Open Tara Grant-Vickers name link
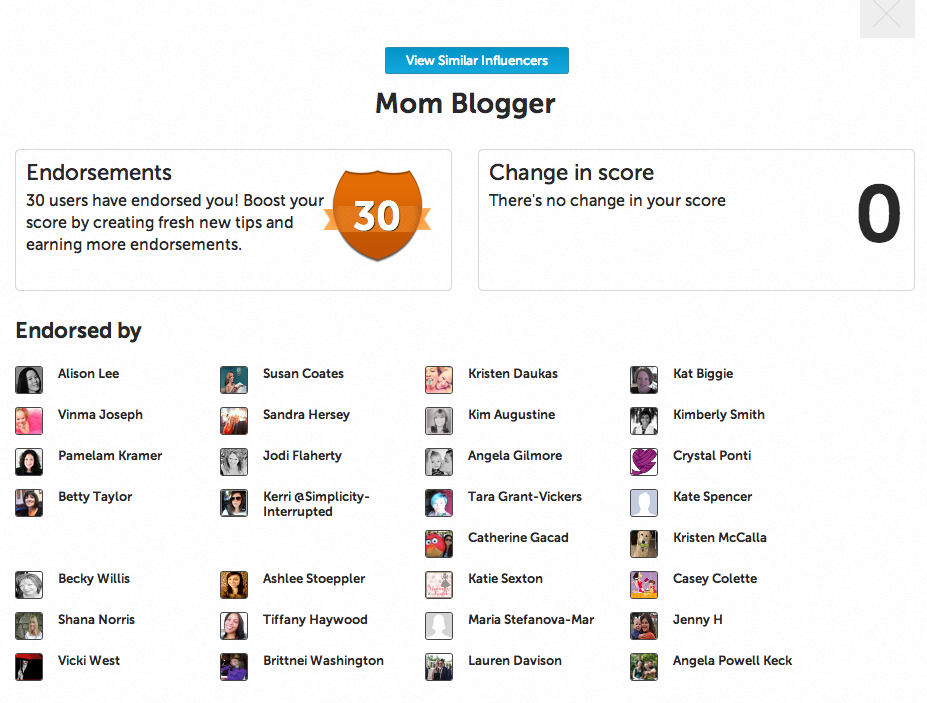 [x=525, y=497]
